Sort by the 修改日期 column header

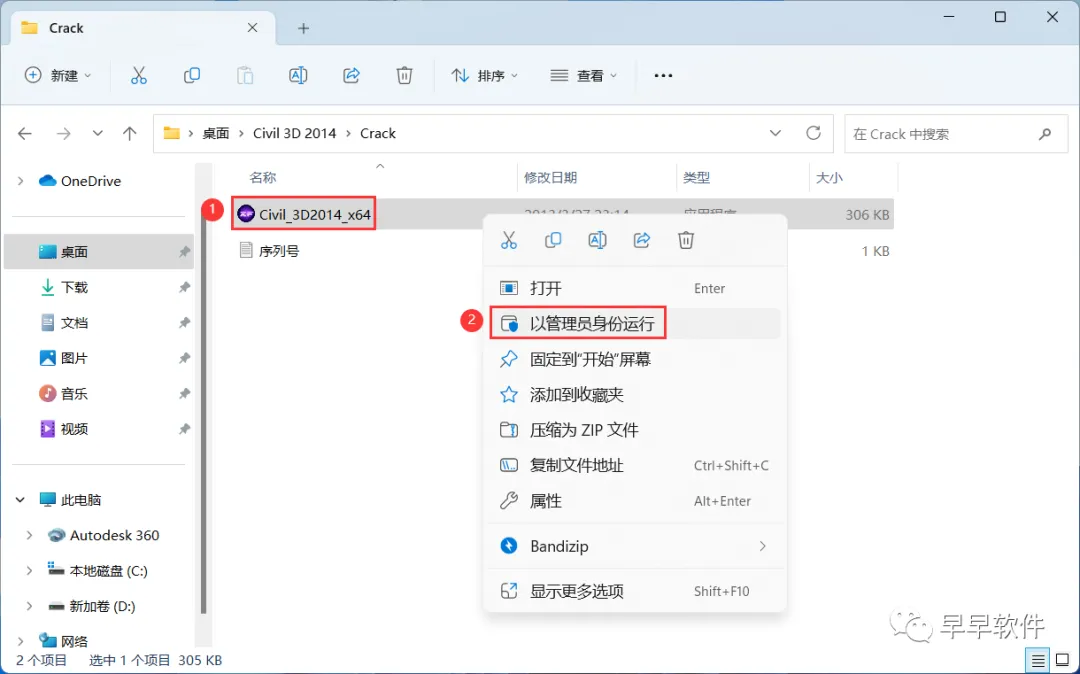[550, 178]
